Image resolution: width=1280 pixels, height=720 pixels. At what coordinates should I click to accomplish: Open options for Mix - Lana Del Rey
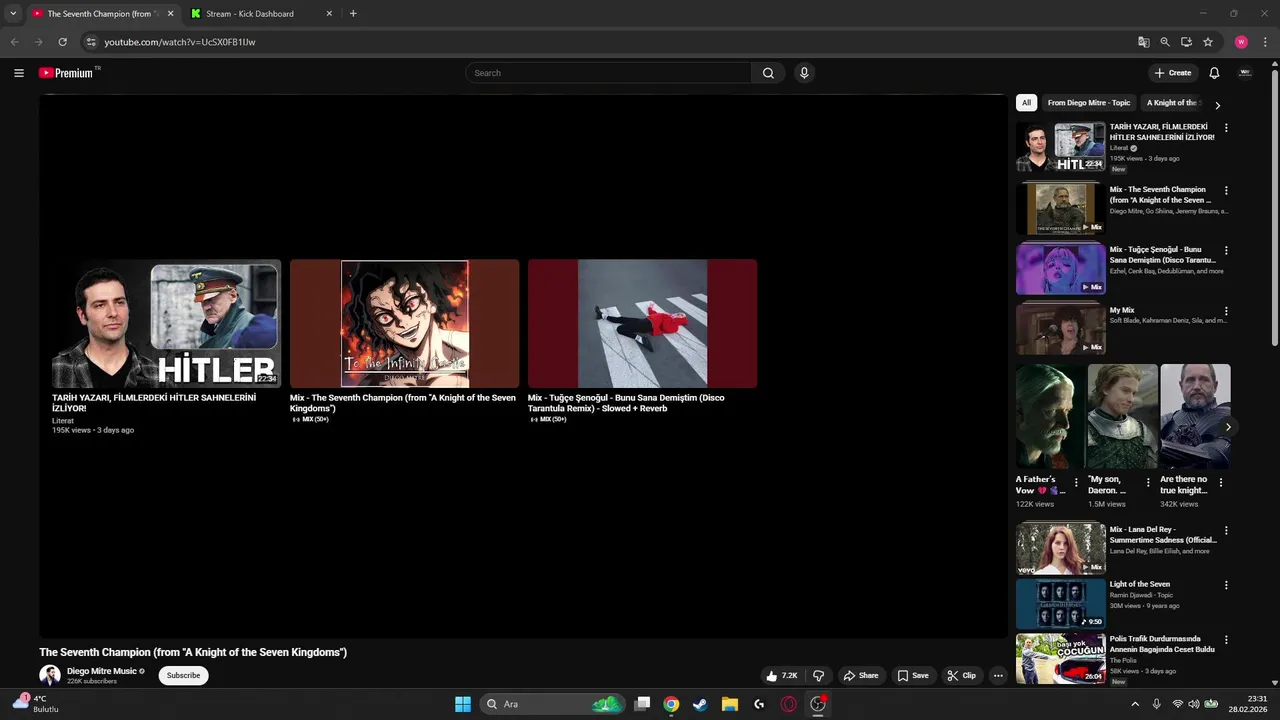1226,530
